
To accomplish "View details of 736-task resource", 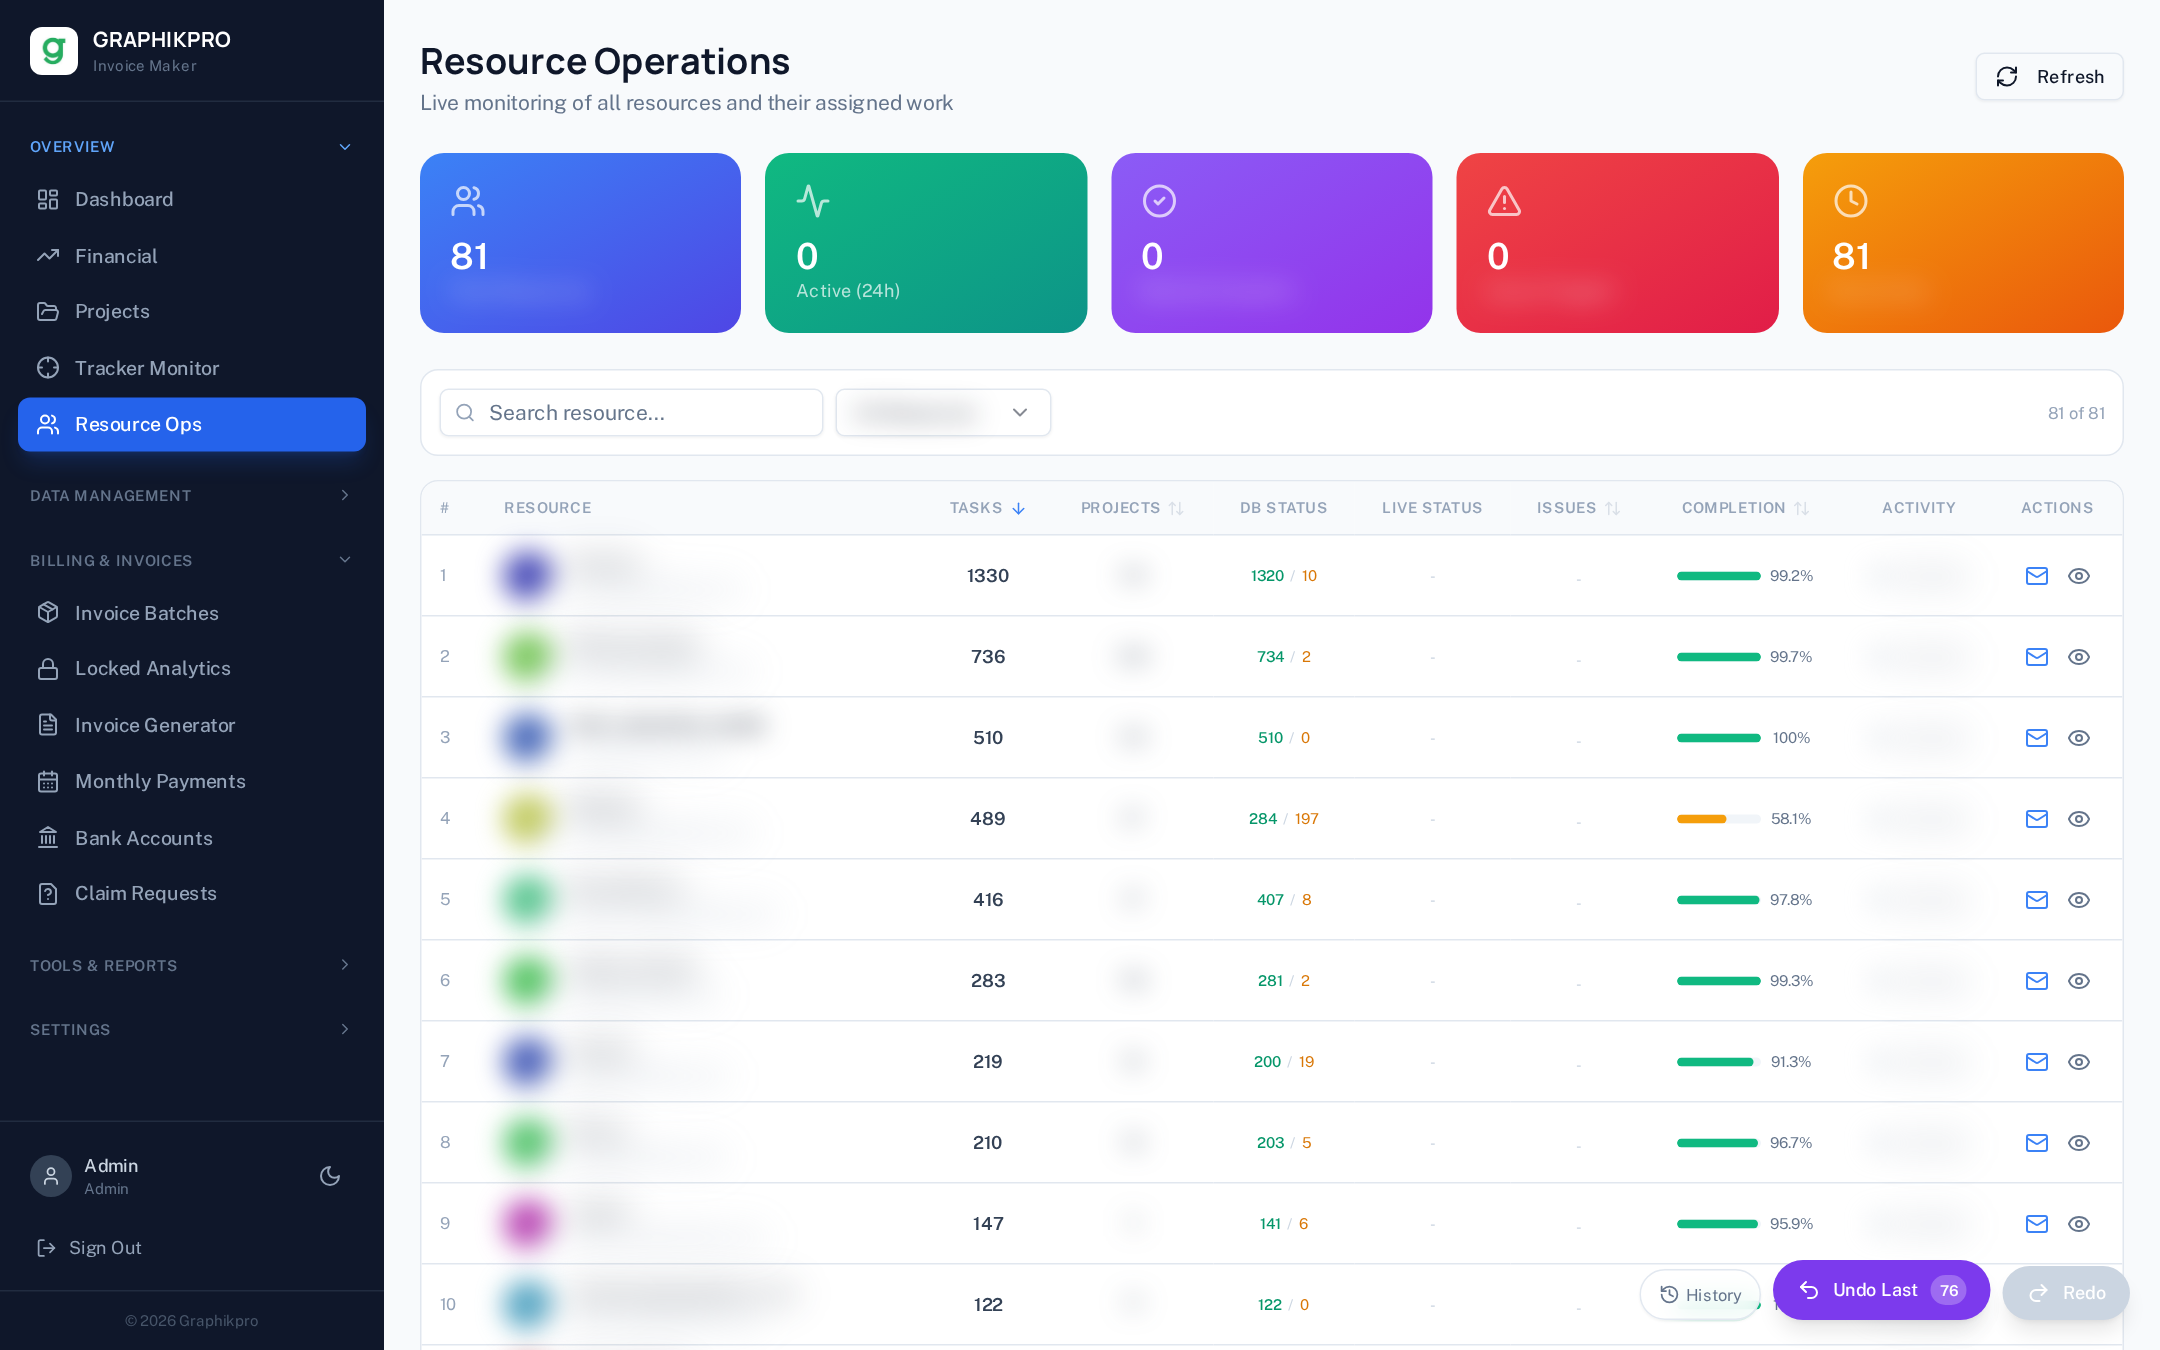I will 2079,657.
